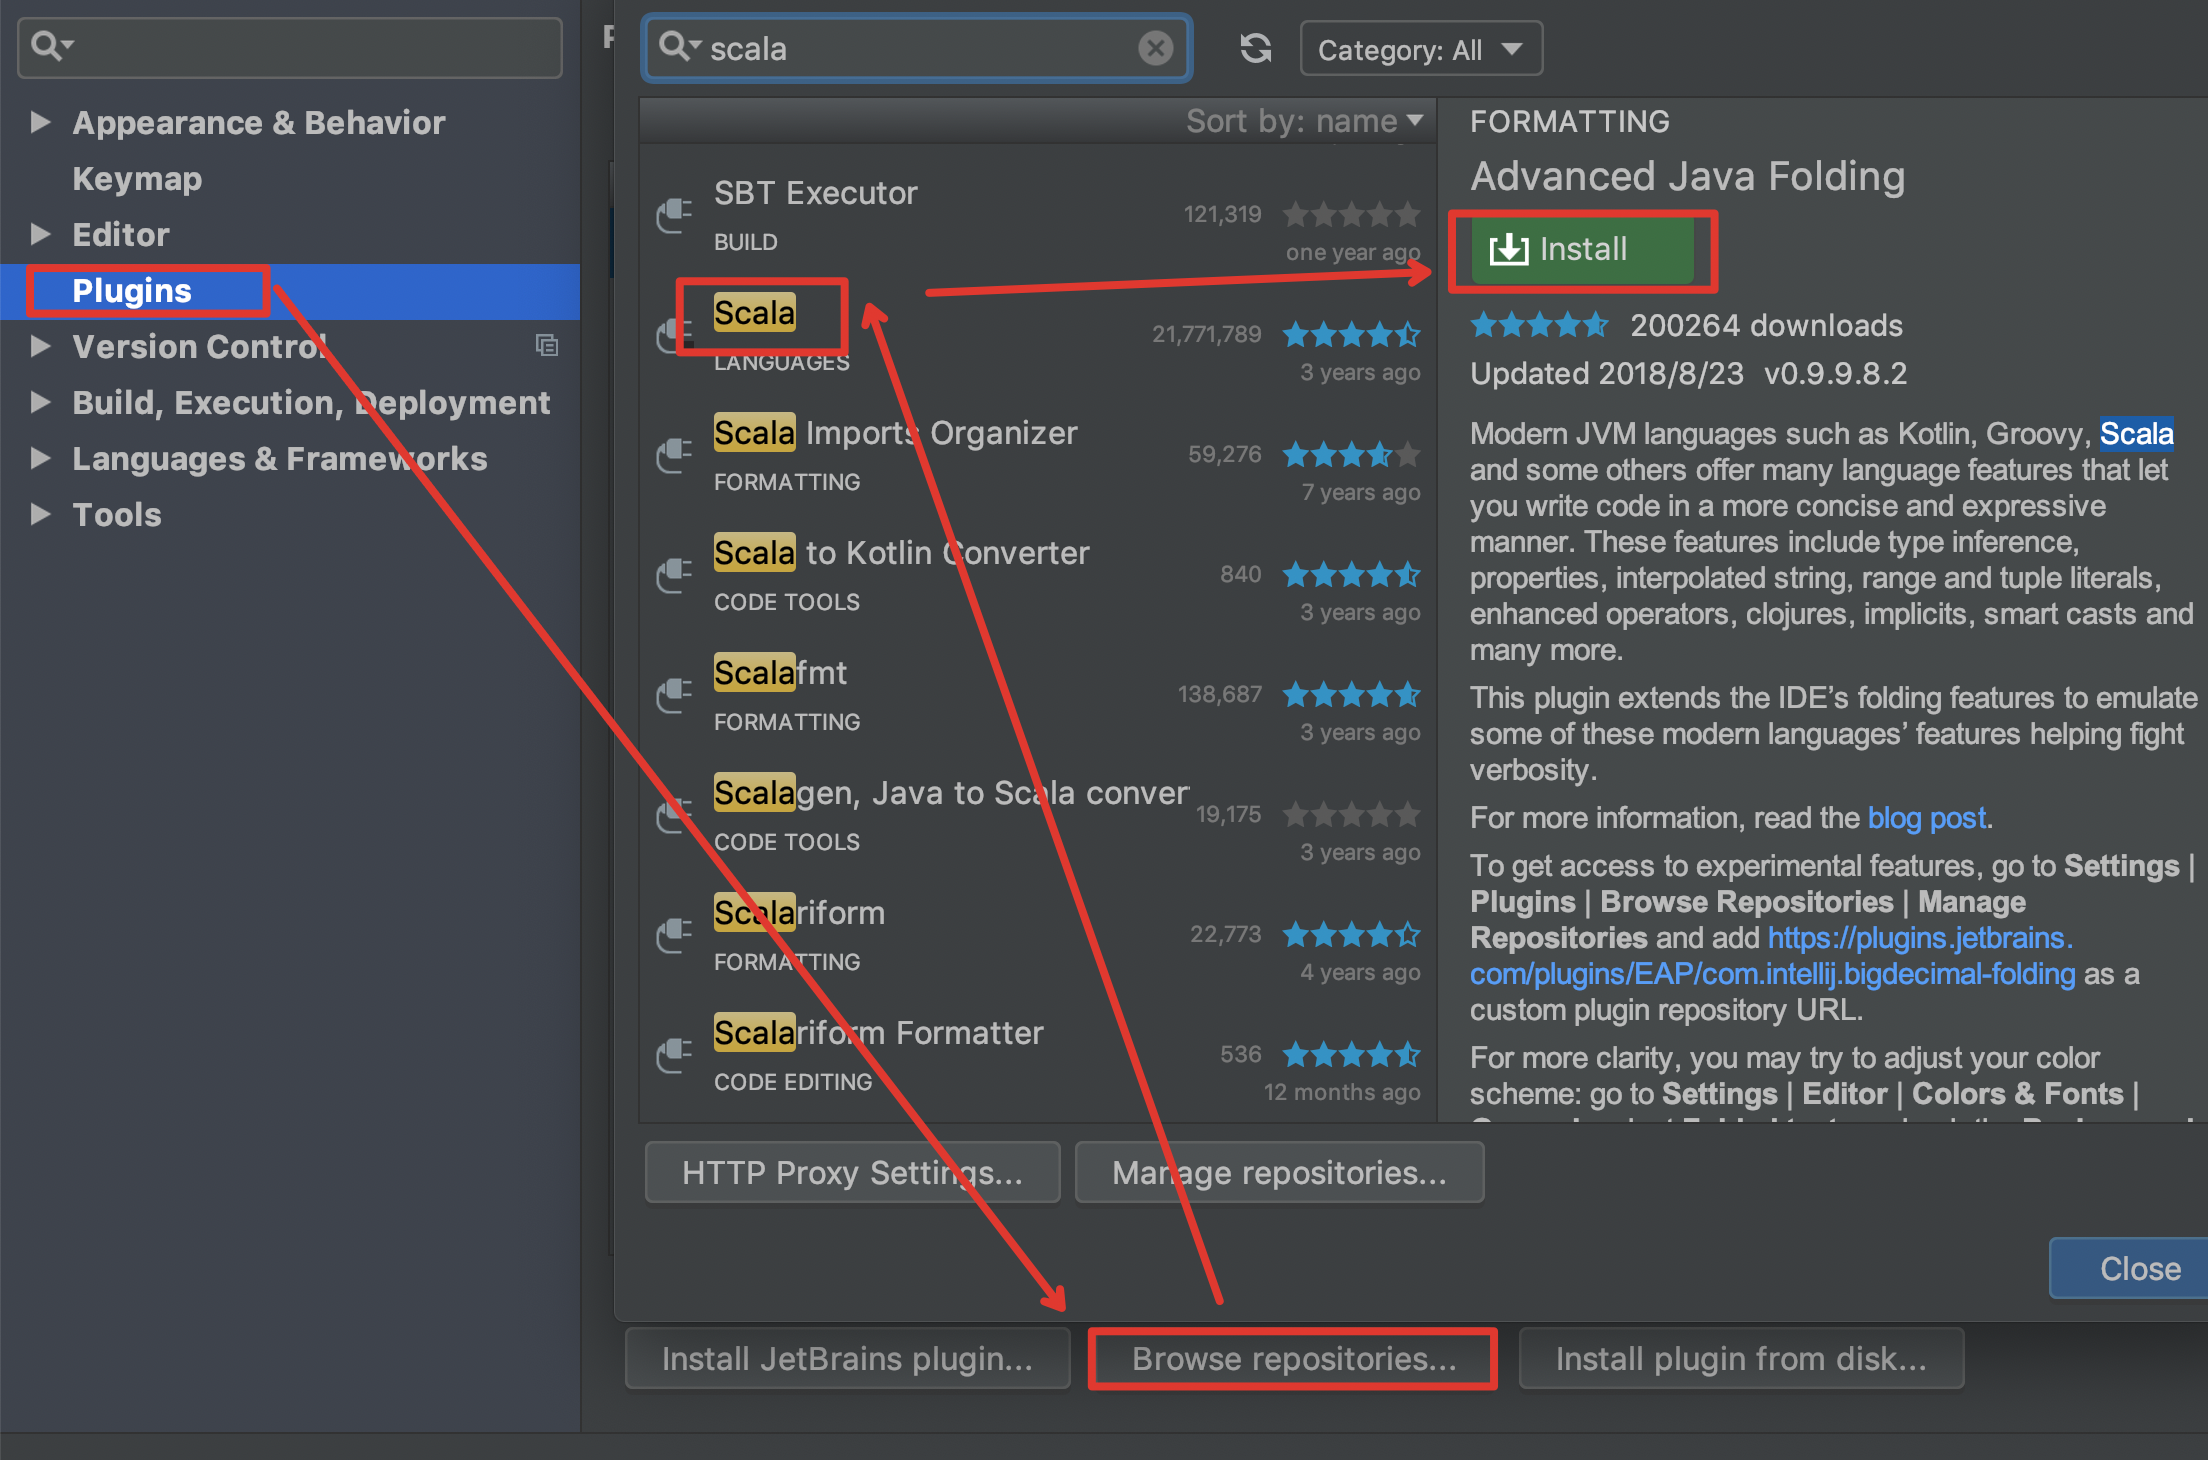Click the Scala Imports Organizer plugin icon

(x=674, y=454)
